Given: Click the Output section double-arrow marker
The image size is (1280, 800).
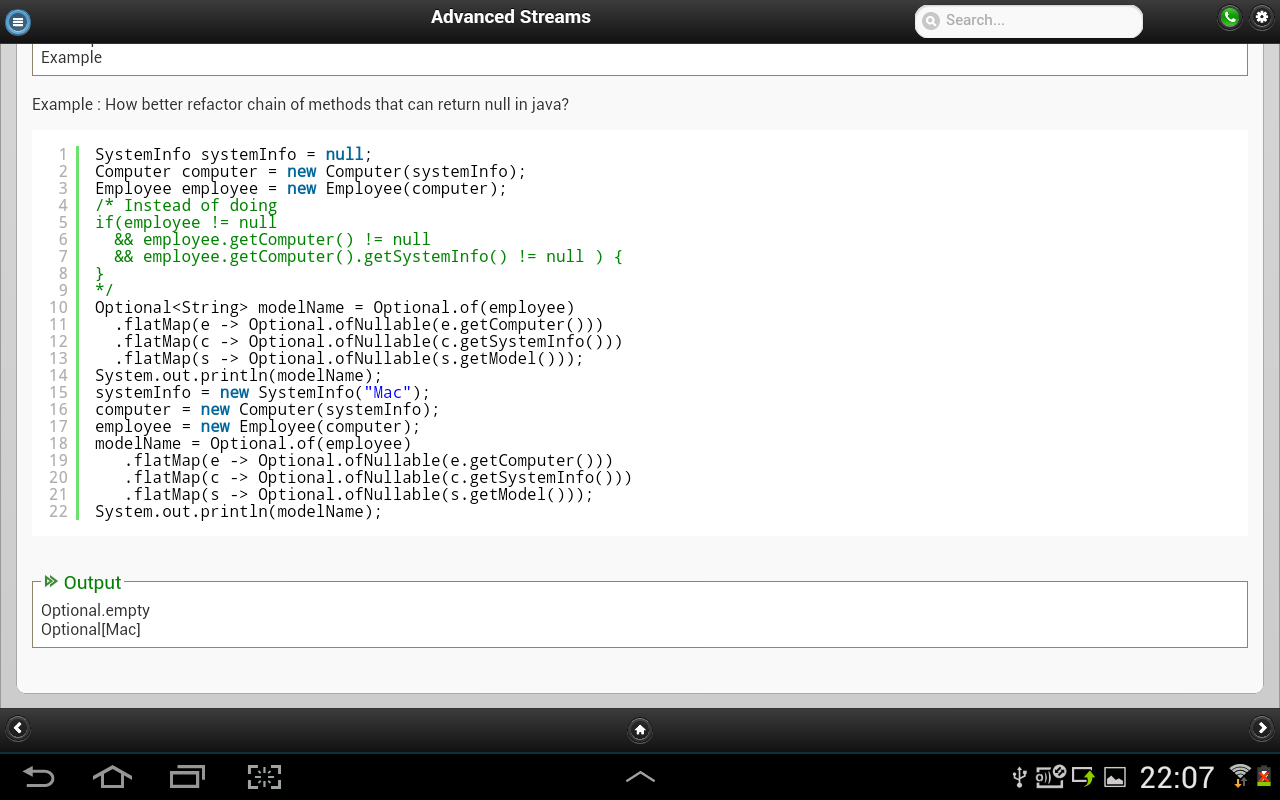Looking at the screenshot, I should coord(51,582).
